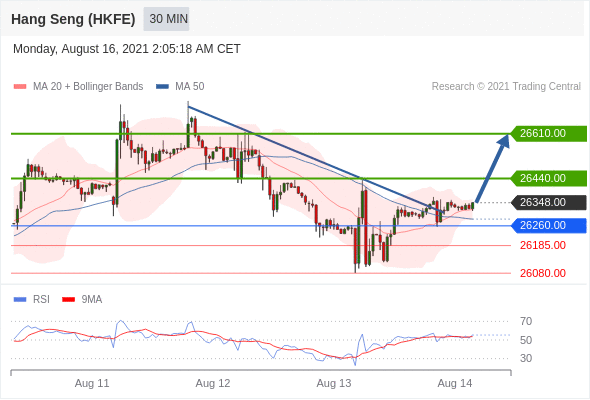This screenshot has height=400, width=590.
Task: Click the 26440.00 green resistance label
Action: tap(548, 178)
